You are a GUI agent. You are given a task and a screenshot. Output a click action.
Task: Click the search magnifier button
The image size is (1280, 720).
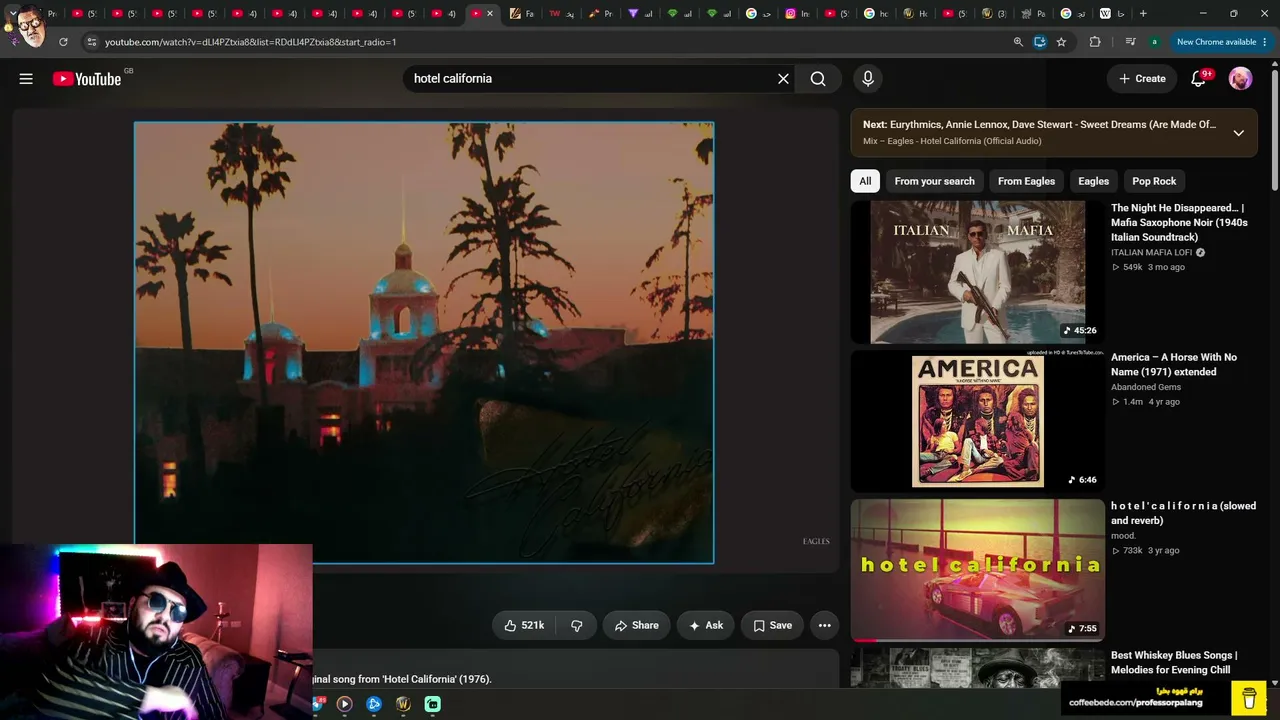point(818,79)
